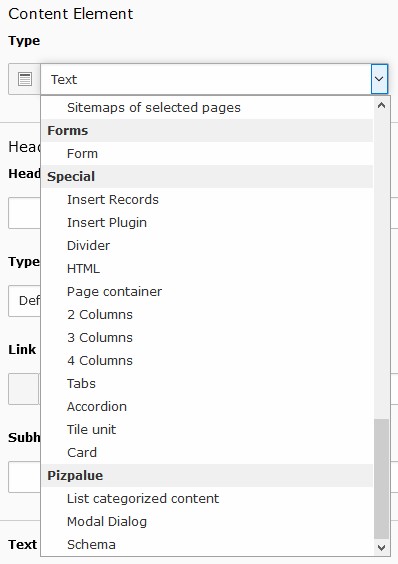Pick the Tile unit option

tap(207, 430)
